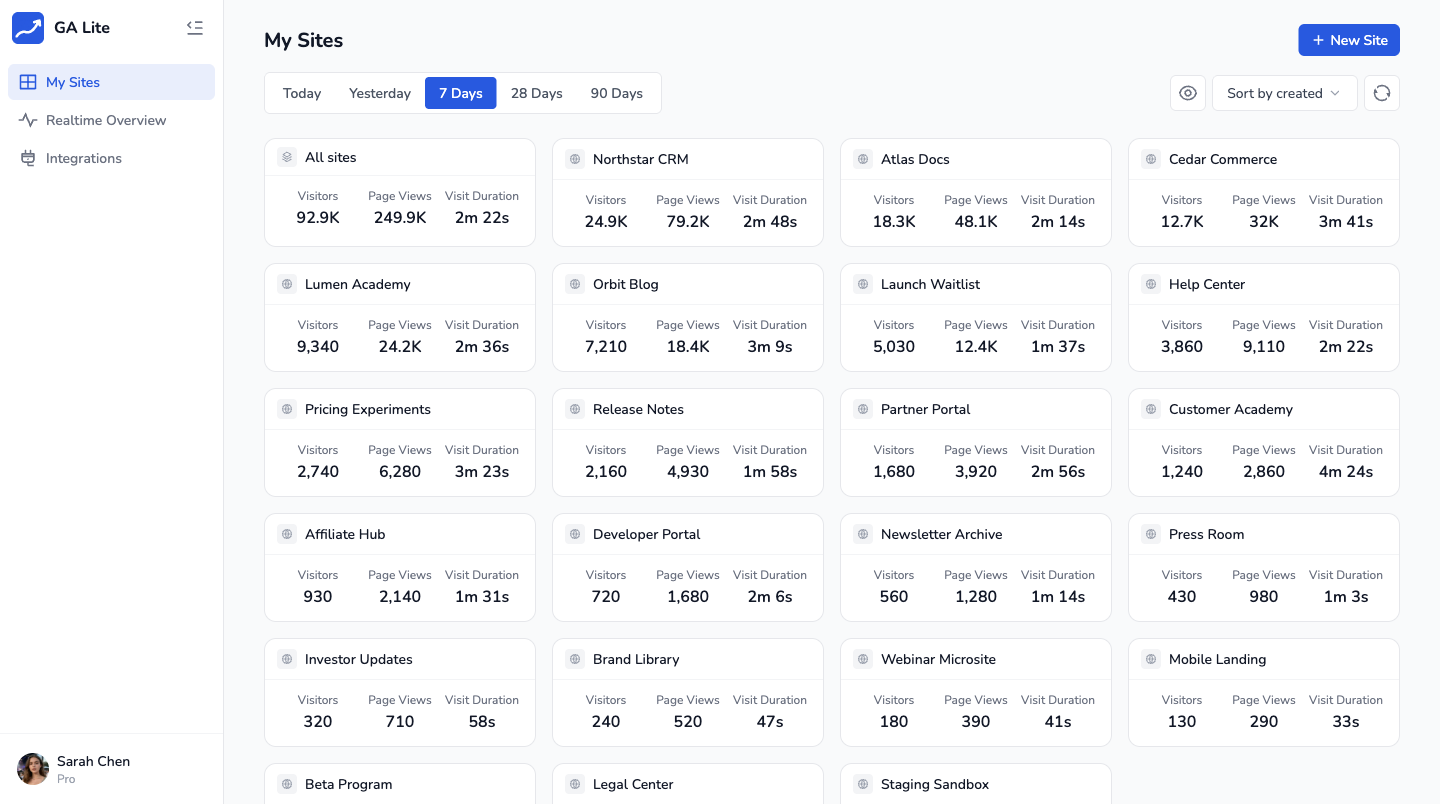Click the Integrations plug icon

click(x=28, y=158)
